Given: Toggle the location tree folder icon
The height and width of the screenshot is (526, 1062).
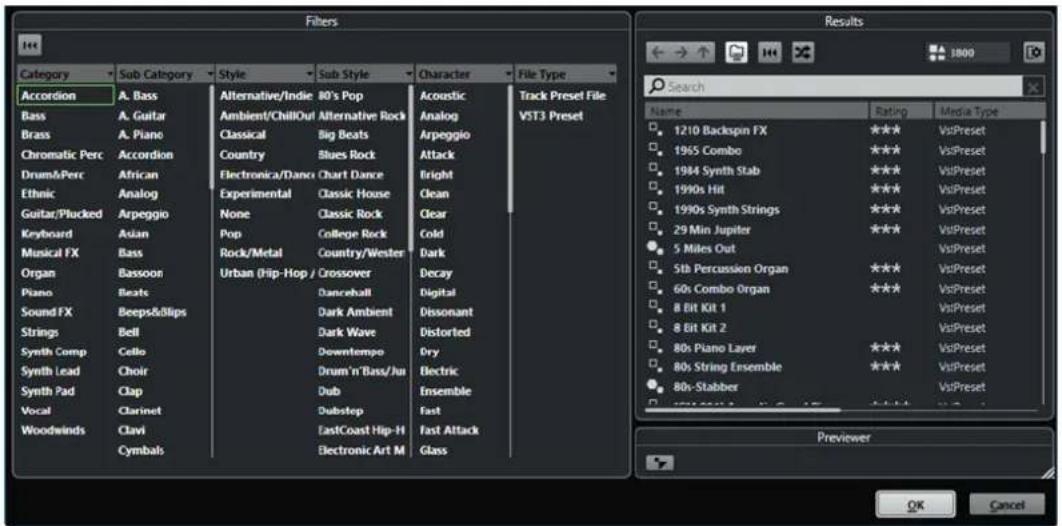Looking at the screenshot, I should point(736,53).
